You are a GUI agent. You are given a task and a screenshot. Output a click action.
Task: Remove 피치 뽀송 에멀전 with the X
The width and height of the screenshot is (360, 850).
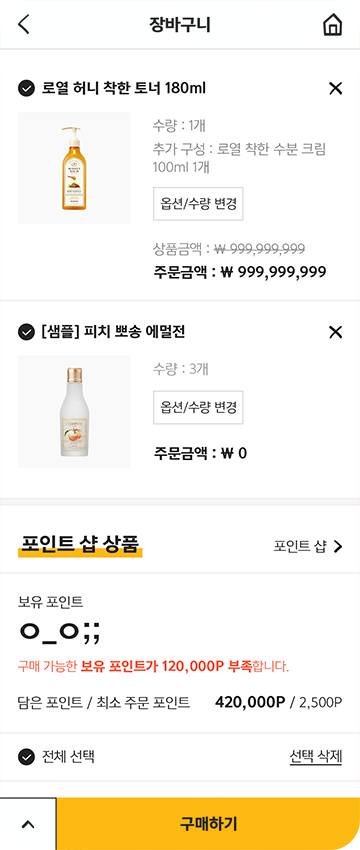(x=336, y=332)
